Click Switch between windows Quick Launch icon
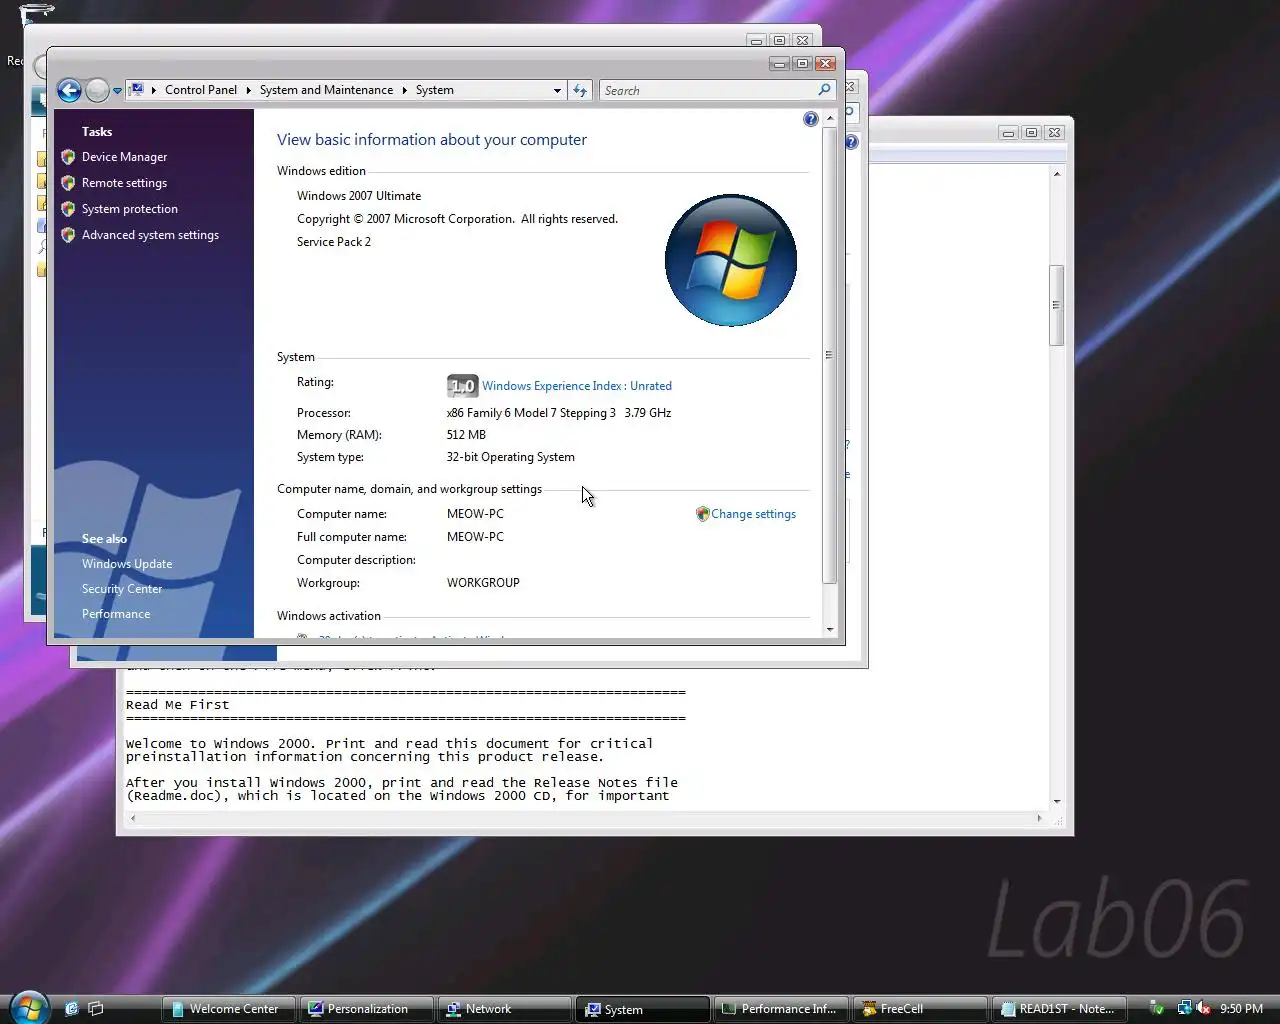1280x1024 pixels. click(x=96, y=1009)
